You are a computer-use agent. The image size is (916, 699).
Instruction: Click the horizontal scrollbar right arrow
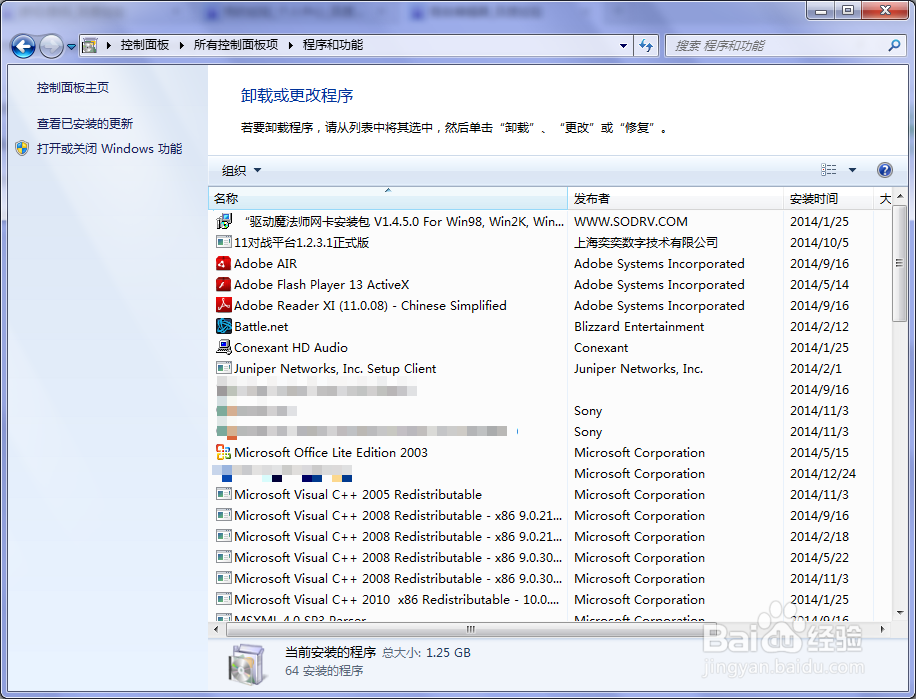pyautogui.click(x=882, y=630)
